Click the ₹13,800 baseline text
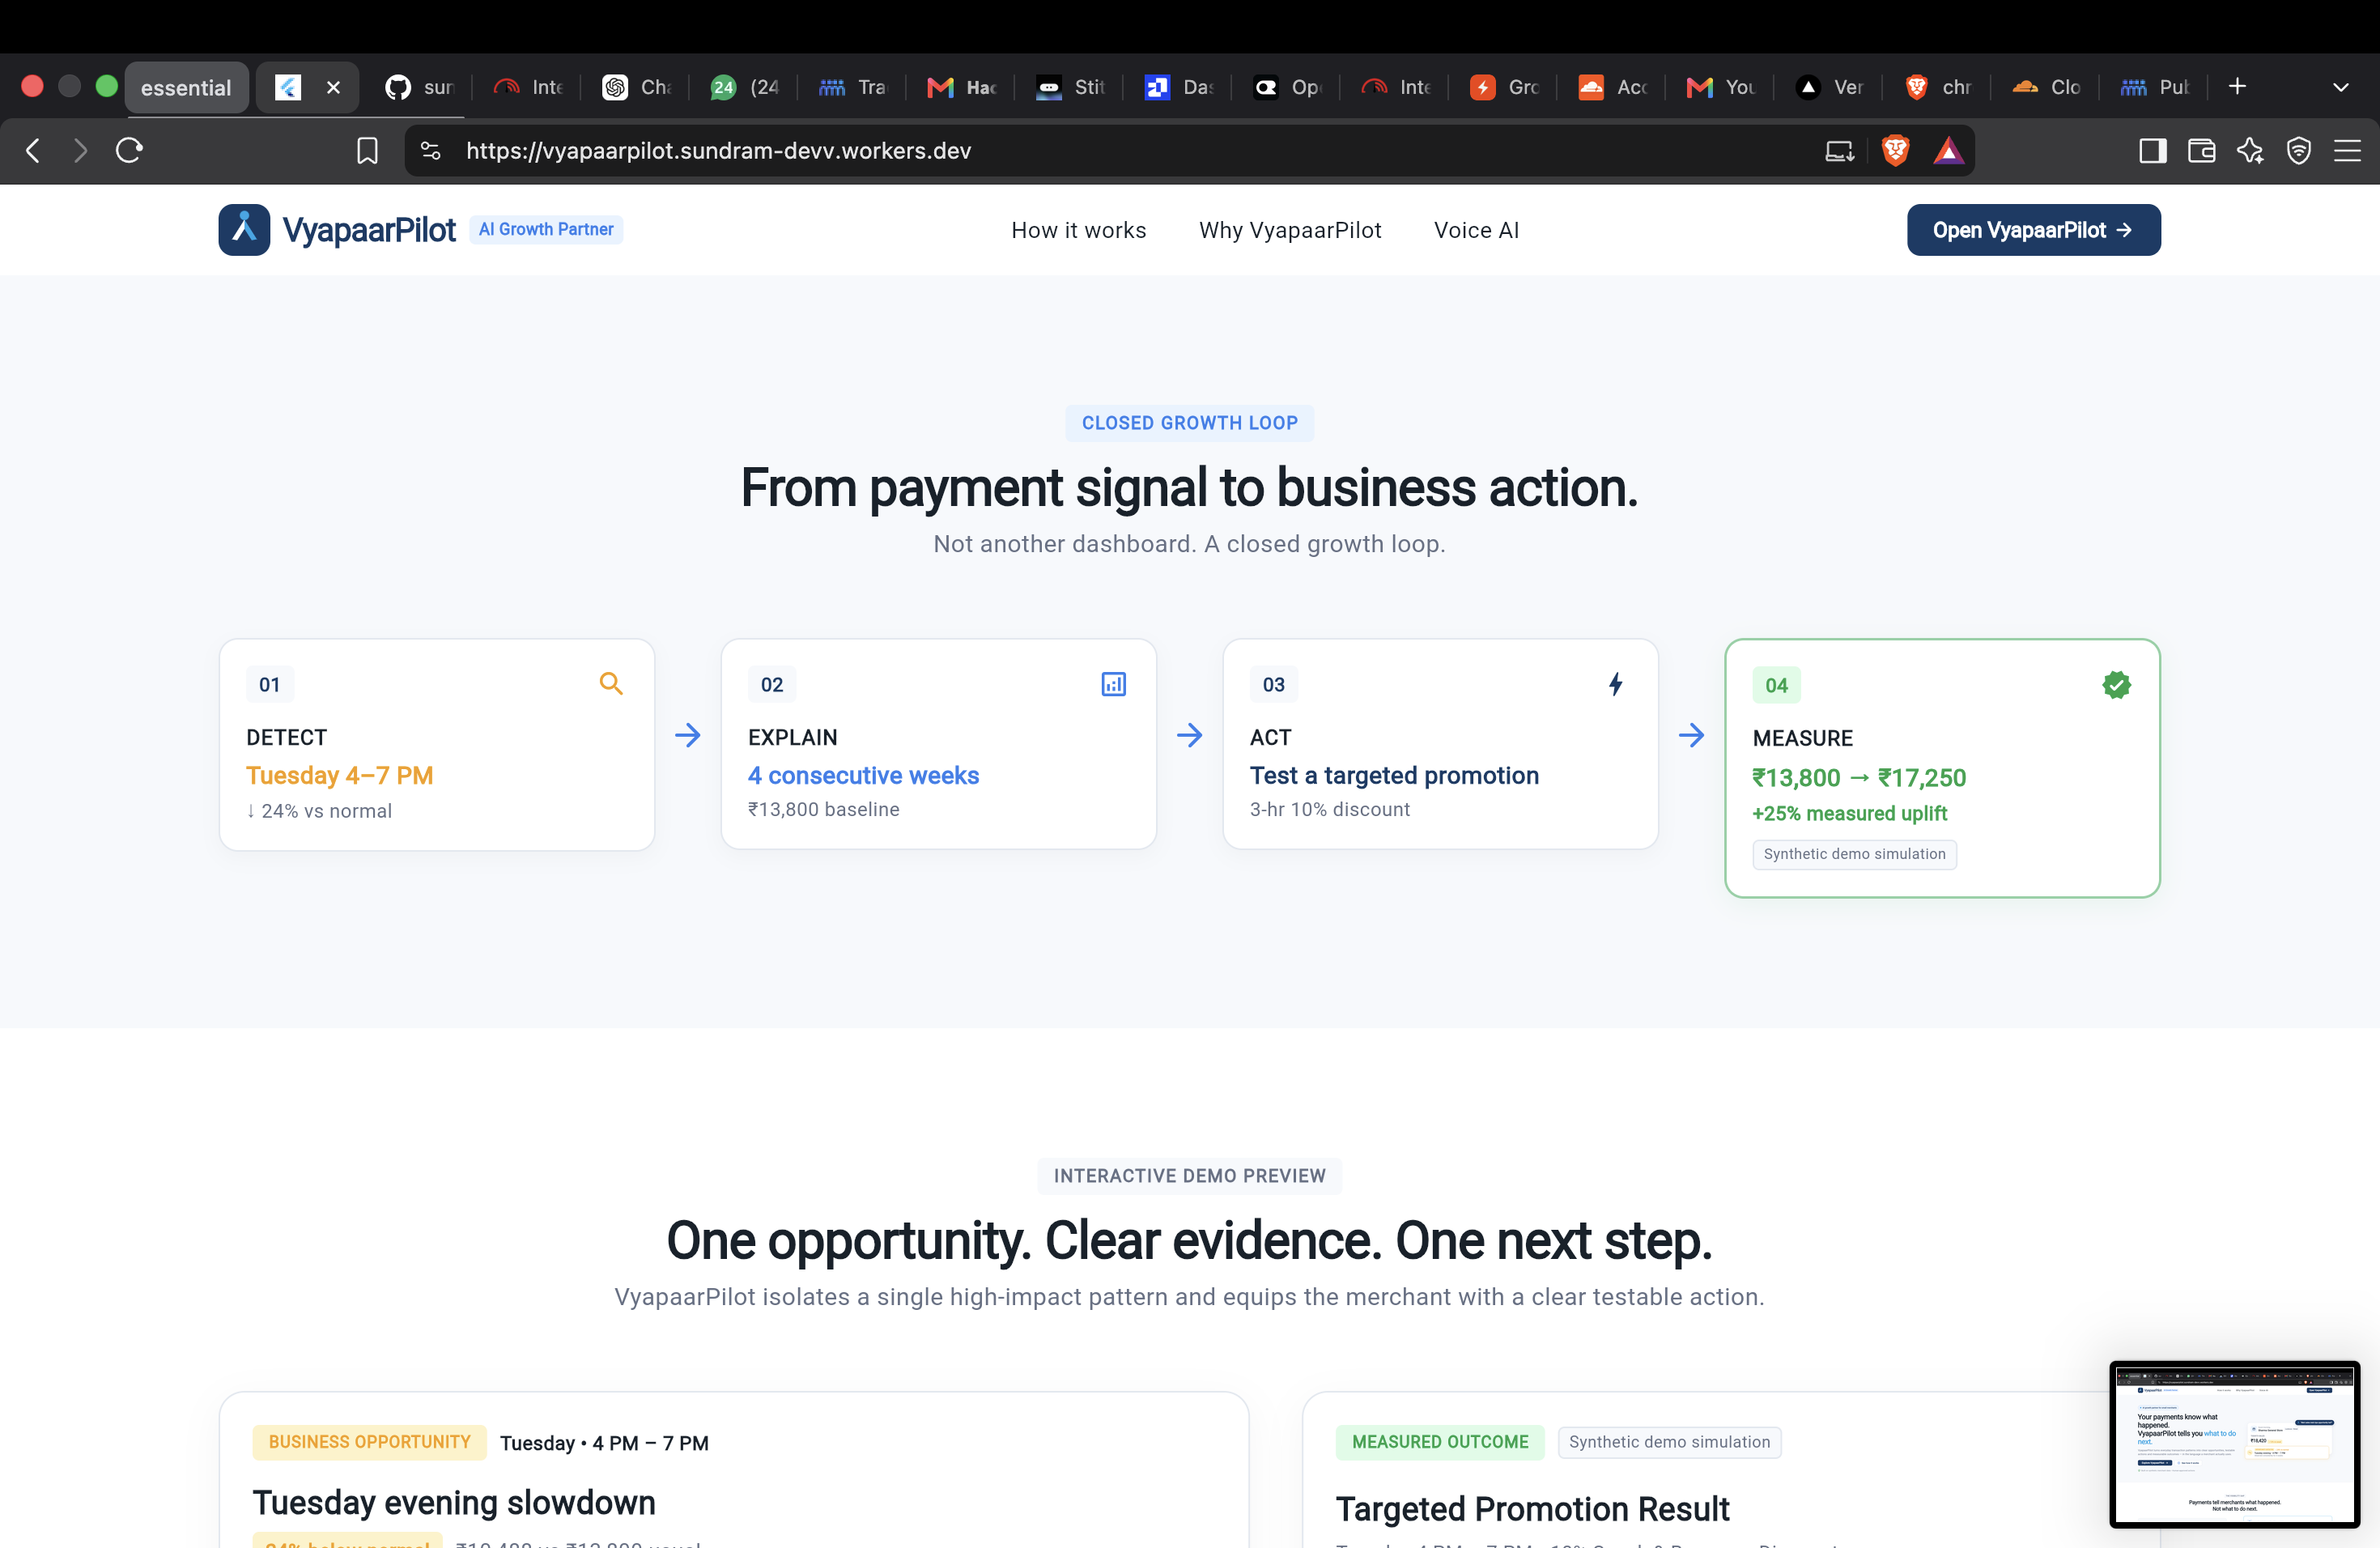Screen dimensions: 2380x1548 (823, 810)
